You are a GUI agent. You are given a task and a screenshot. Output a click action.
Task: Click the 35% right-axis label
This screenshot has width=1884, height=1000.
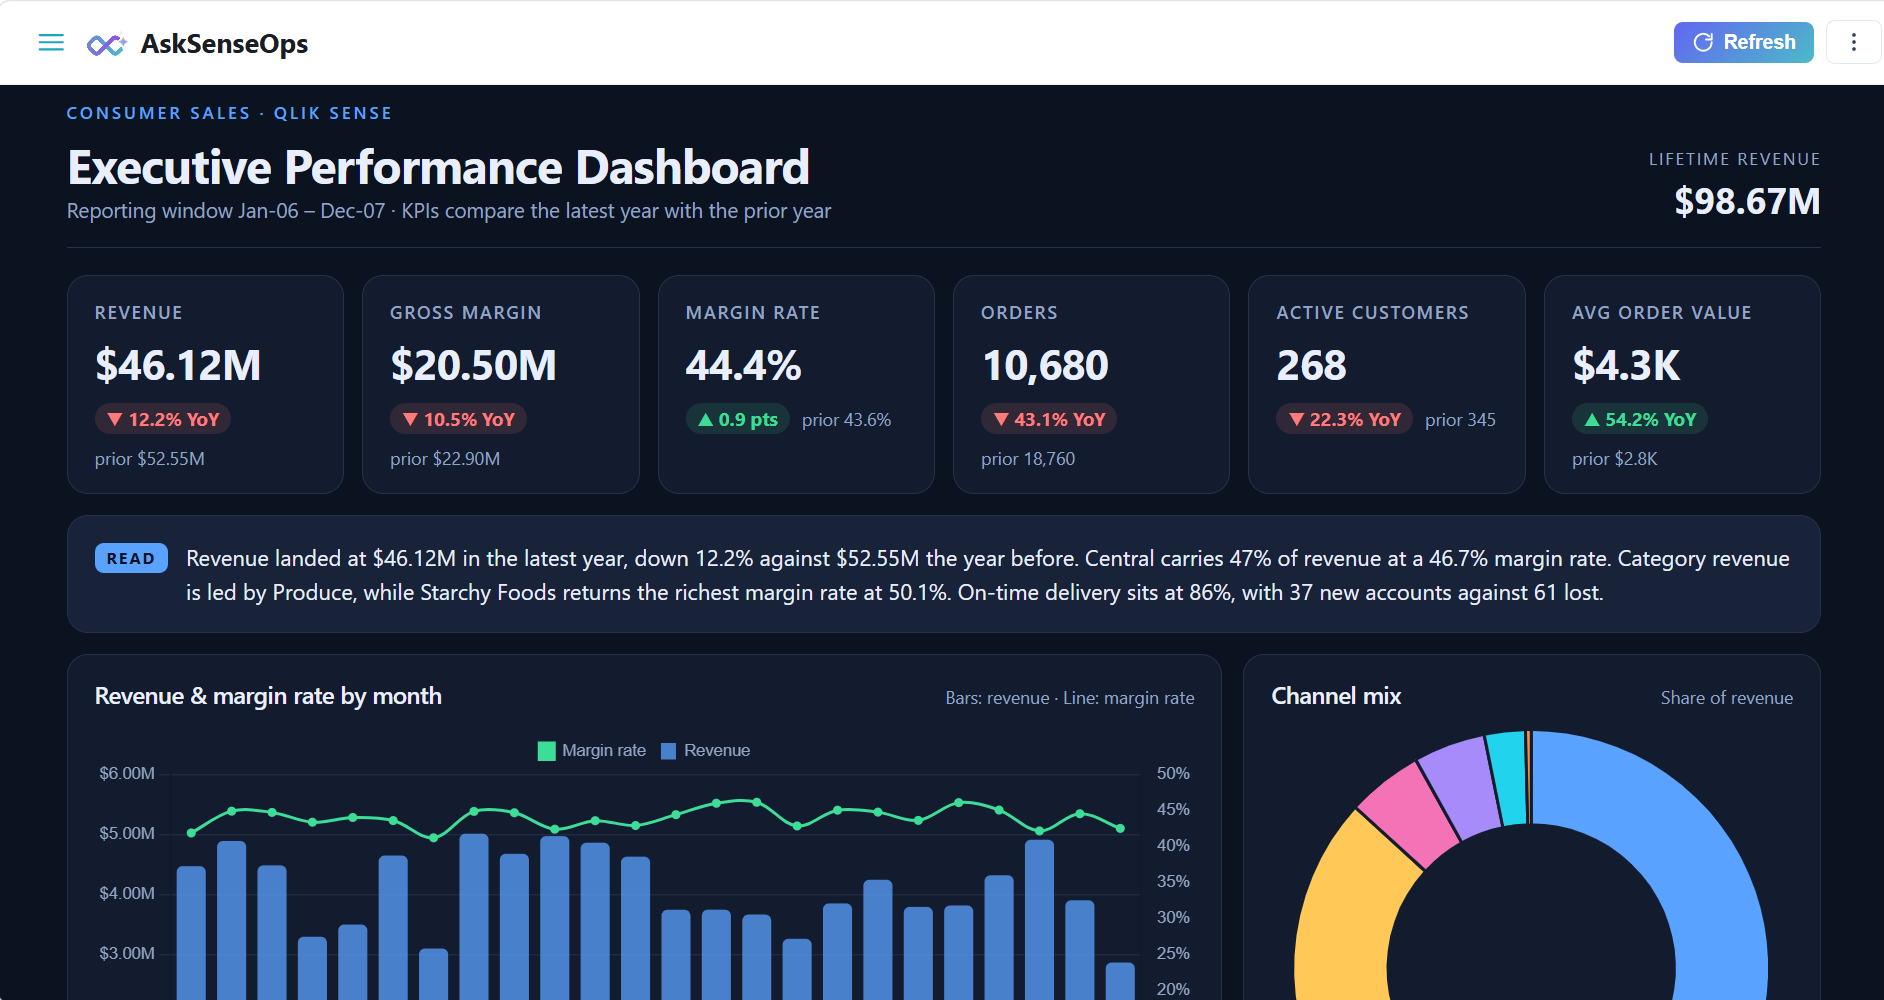coord(1173,881)
